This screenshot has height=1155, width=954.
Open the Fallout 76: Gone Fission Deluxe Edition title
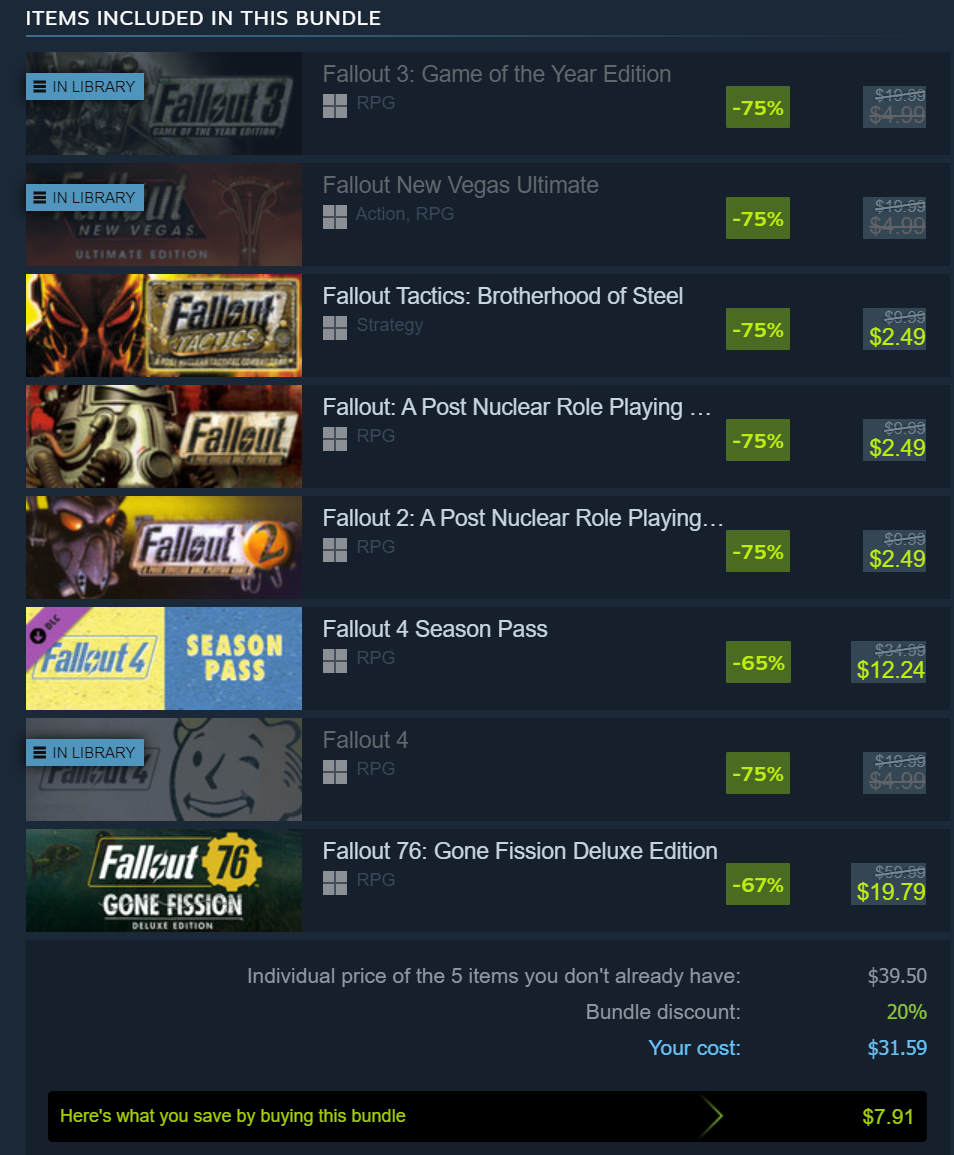(x=520, y=851)
